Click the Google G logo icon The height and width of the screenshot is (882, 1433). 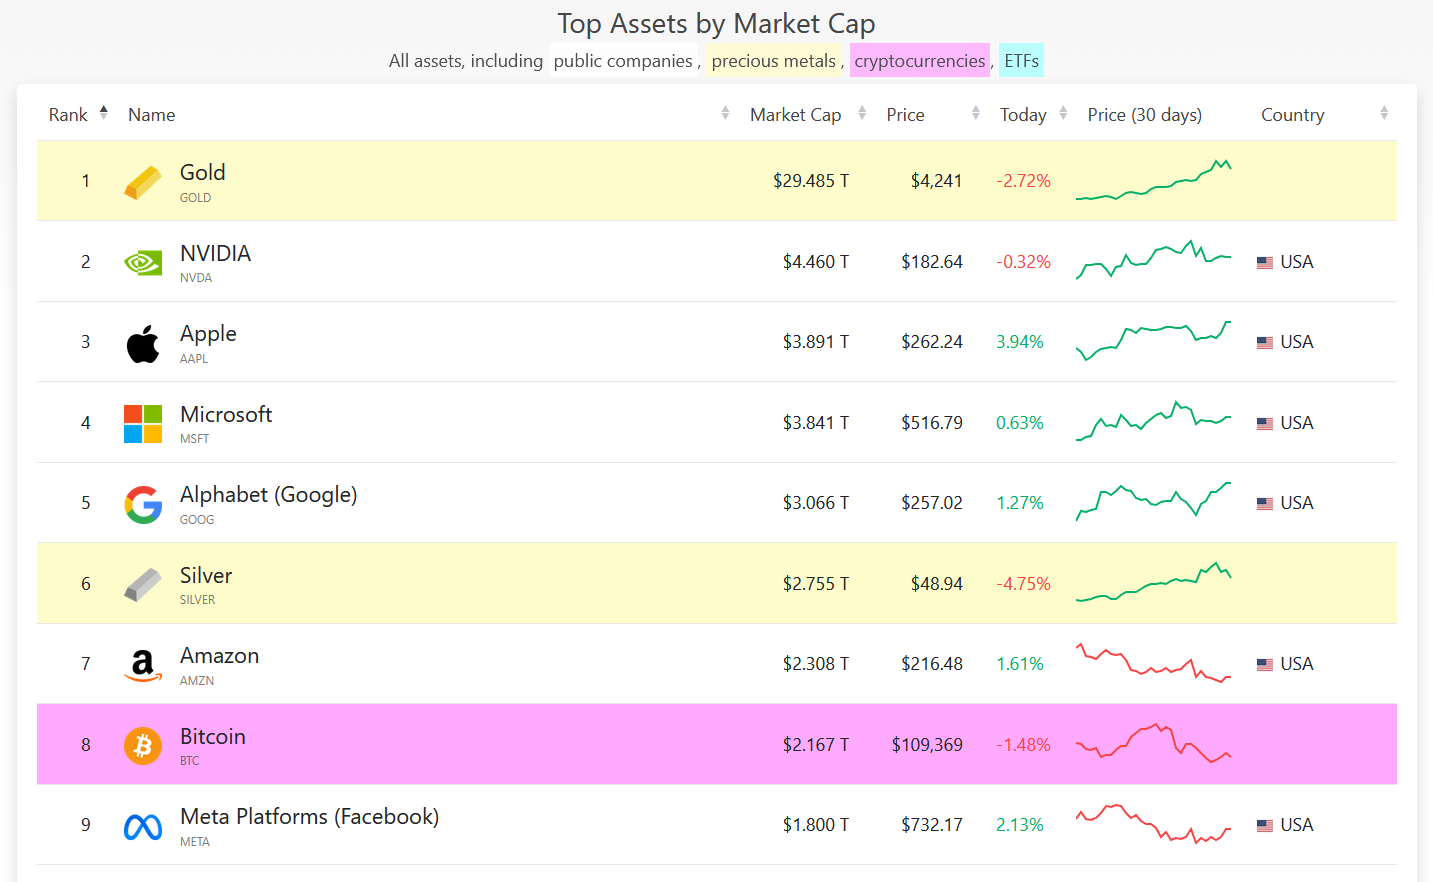[143, 504]
